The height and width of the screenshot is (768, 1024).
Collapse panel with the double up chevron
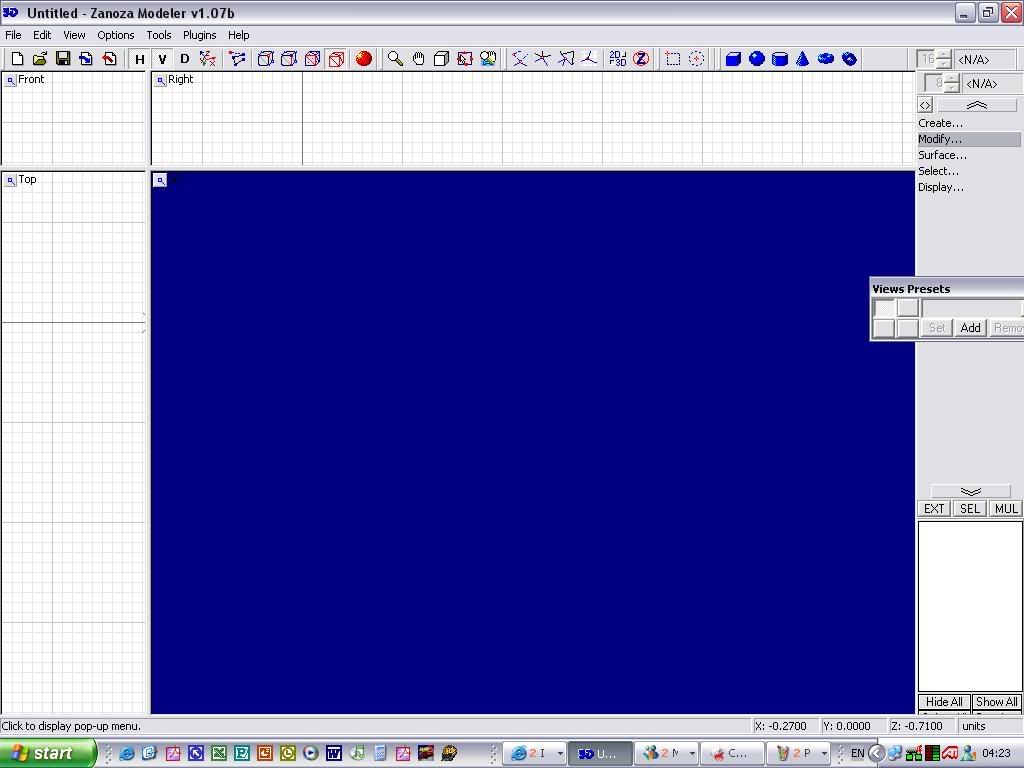pos(976,105)
